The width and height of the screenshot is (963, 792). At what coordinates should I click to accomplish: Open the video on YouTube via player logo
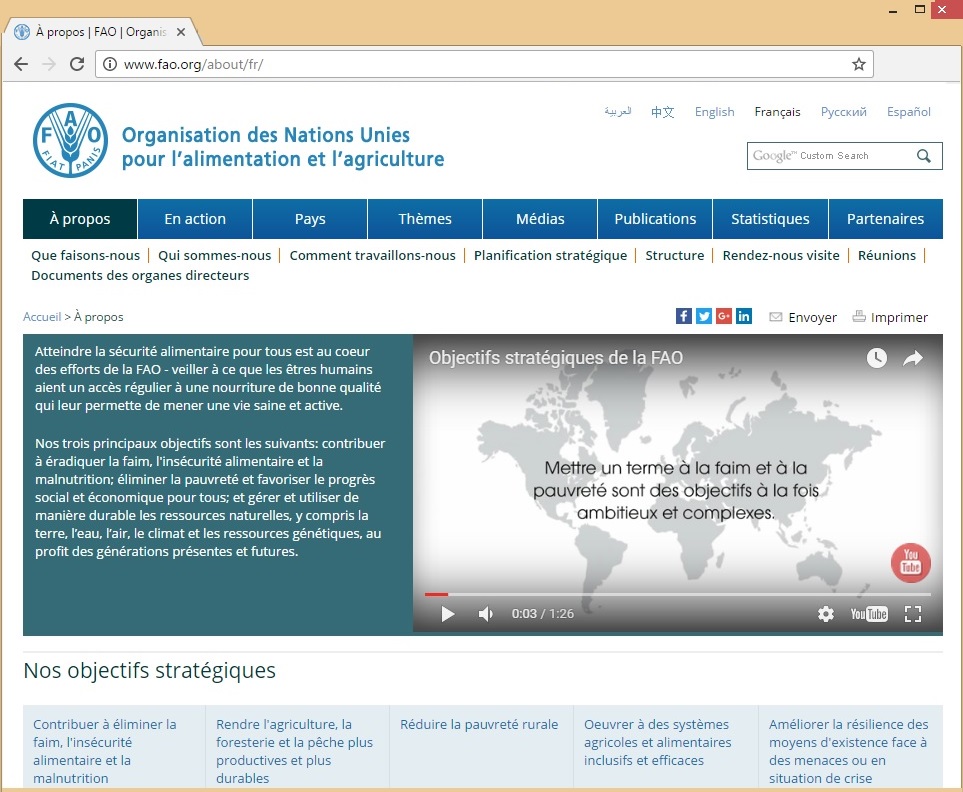point(869,614)
